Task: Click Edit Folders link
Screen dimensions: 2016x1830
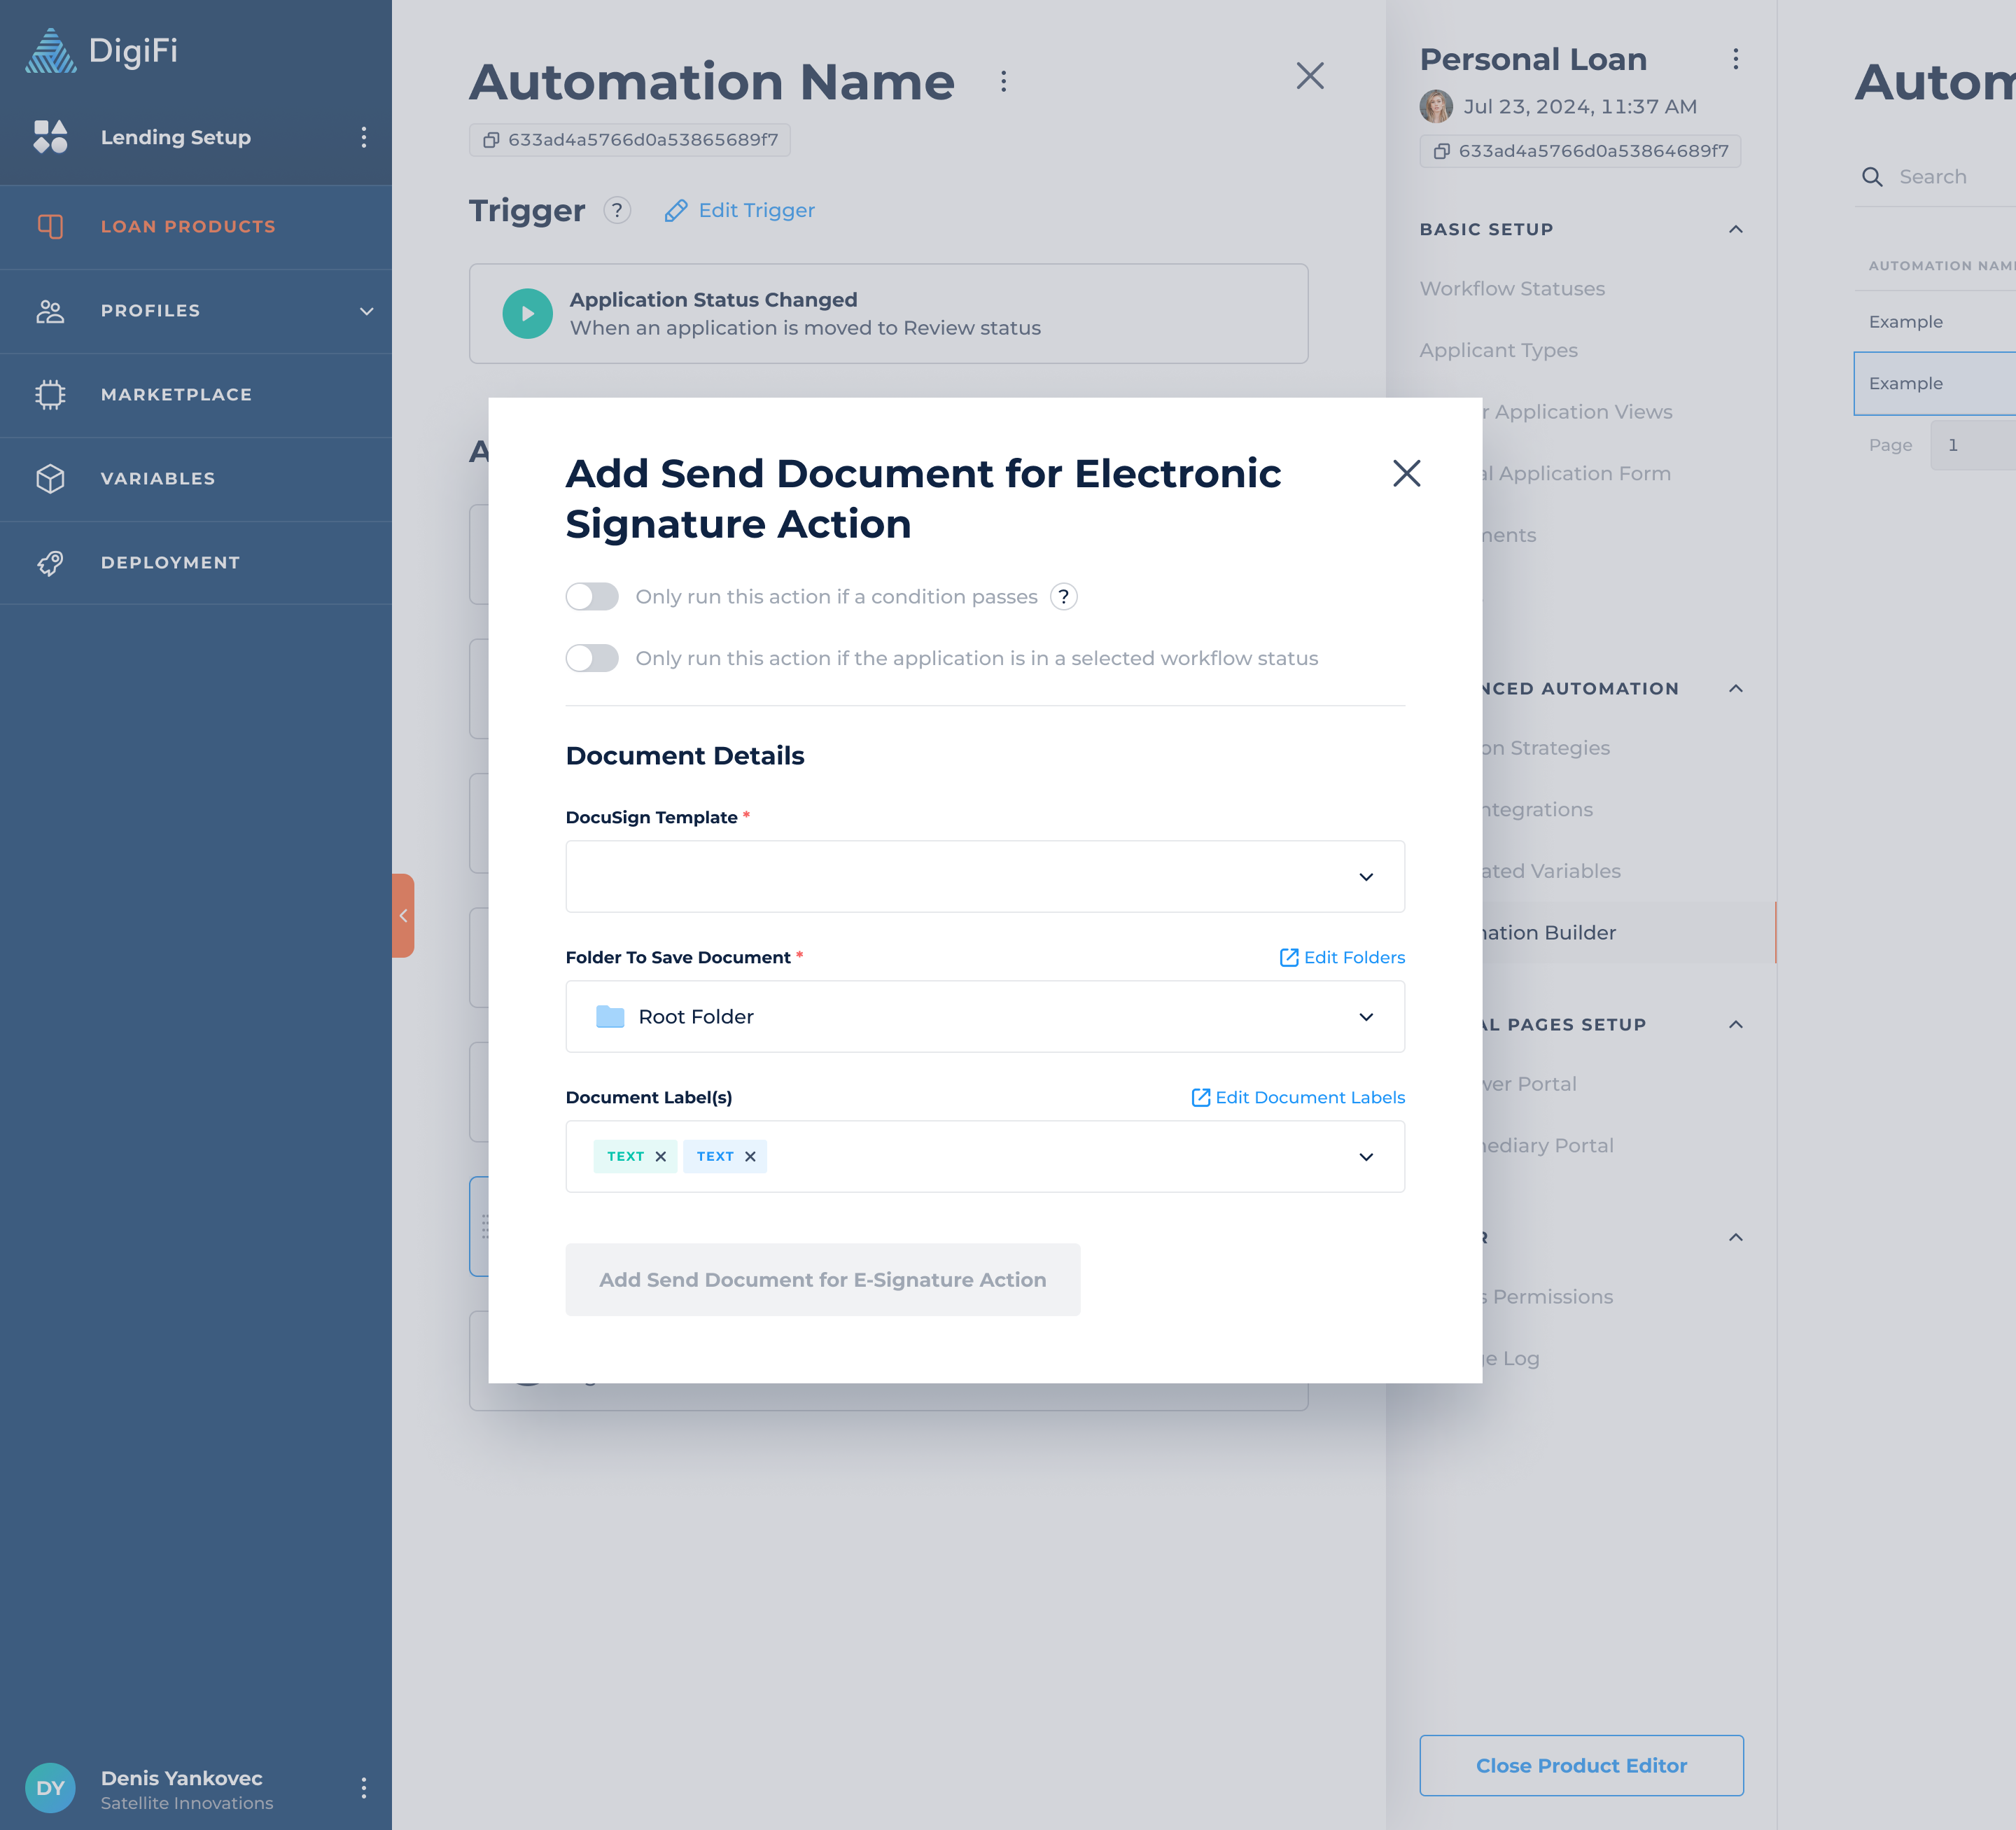Action: pyautogui.click(x=1342, y=958)
